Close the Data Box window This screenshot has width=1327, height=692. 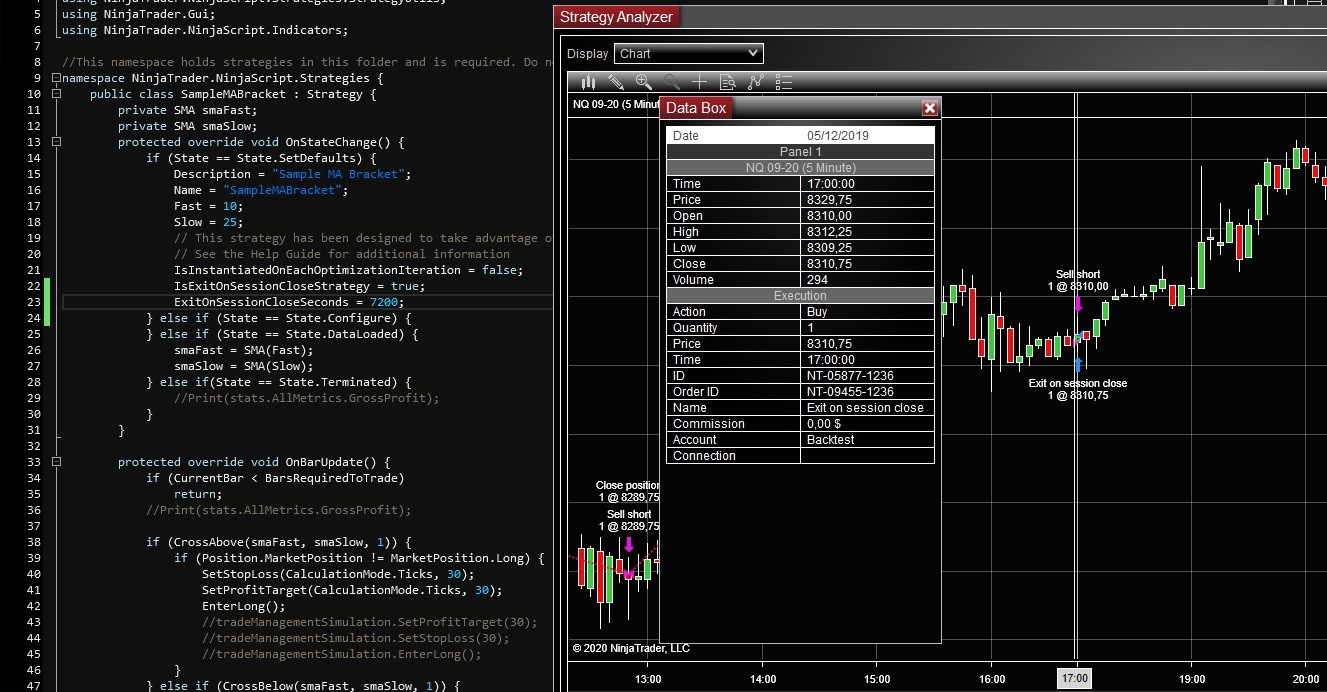click(930, 108)
